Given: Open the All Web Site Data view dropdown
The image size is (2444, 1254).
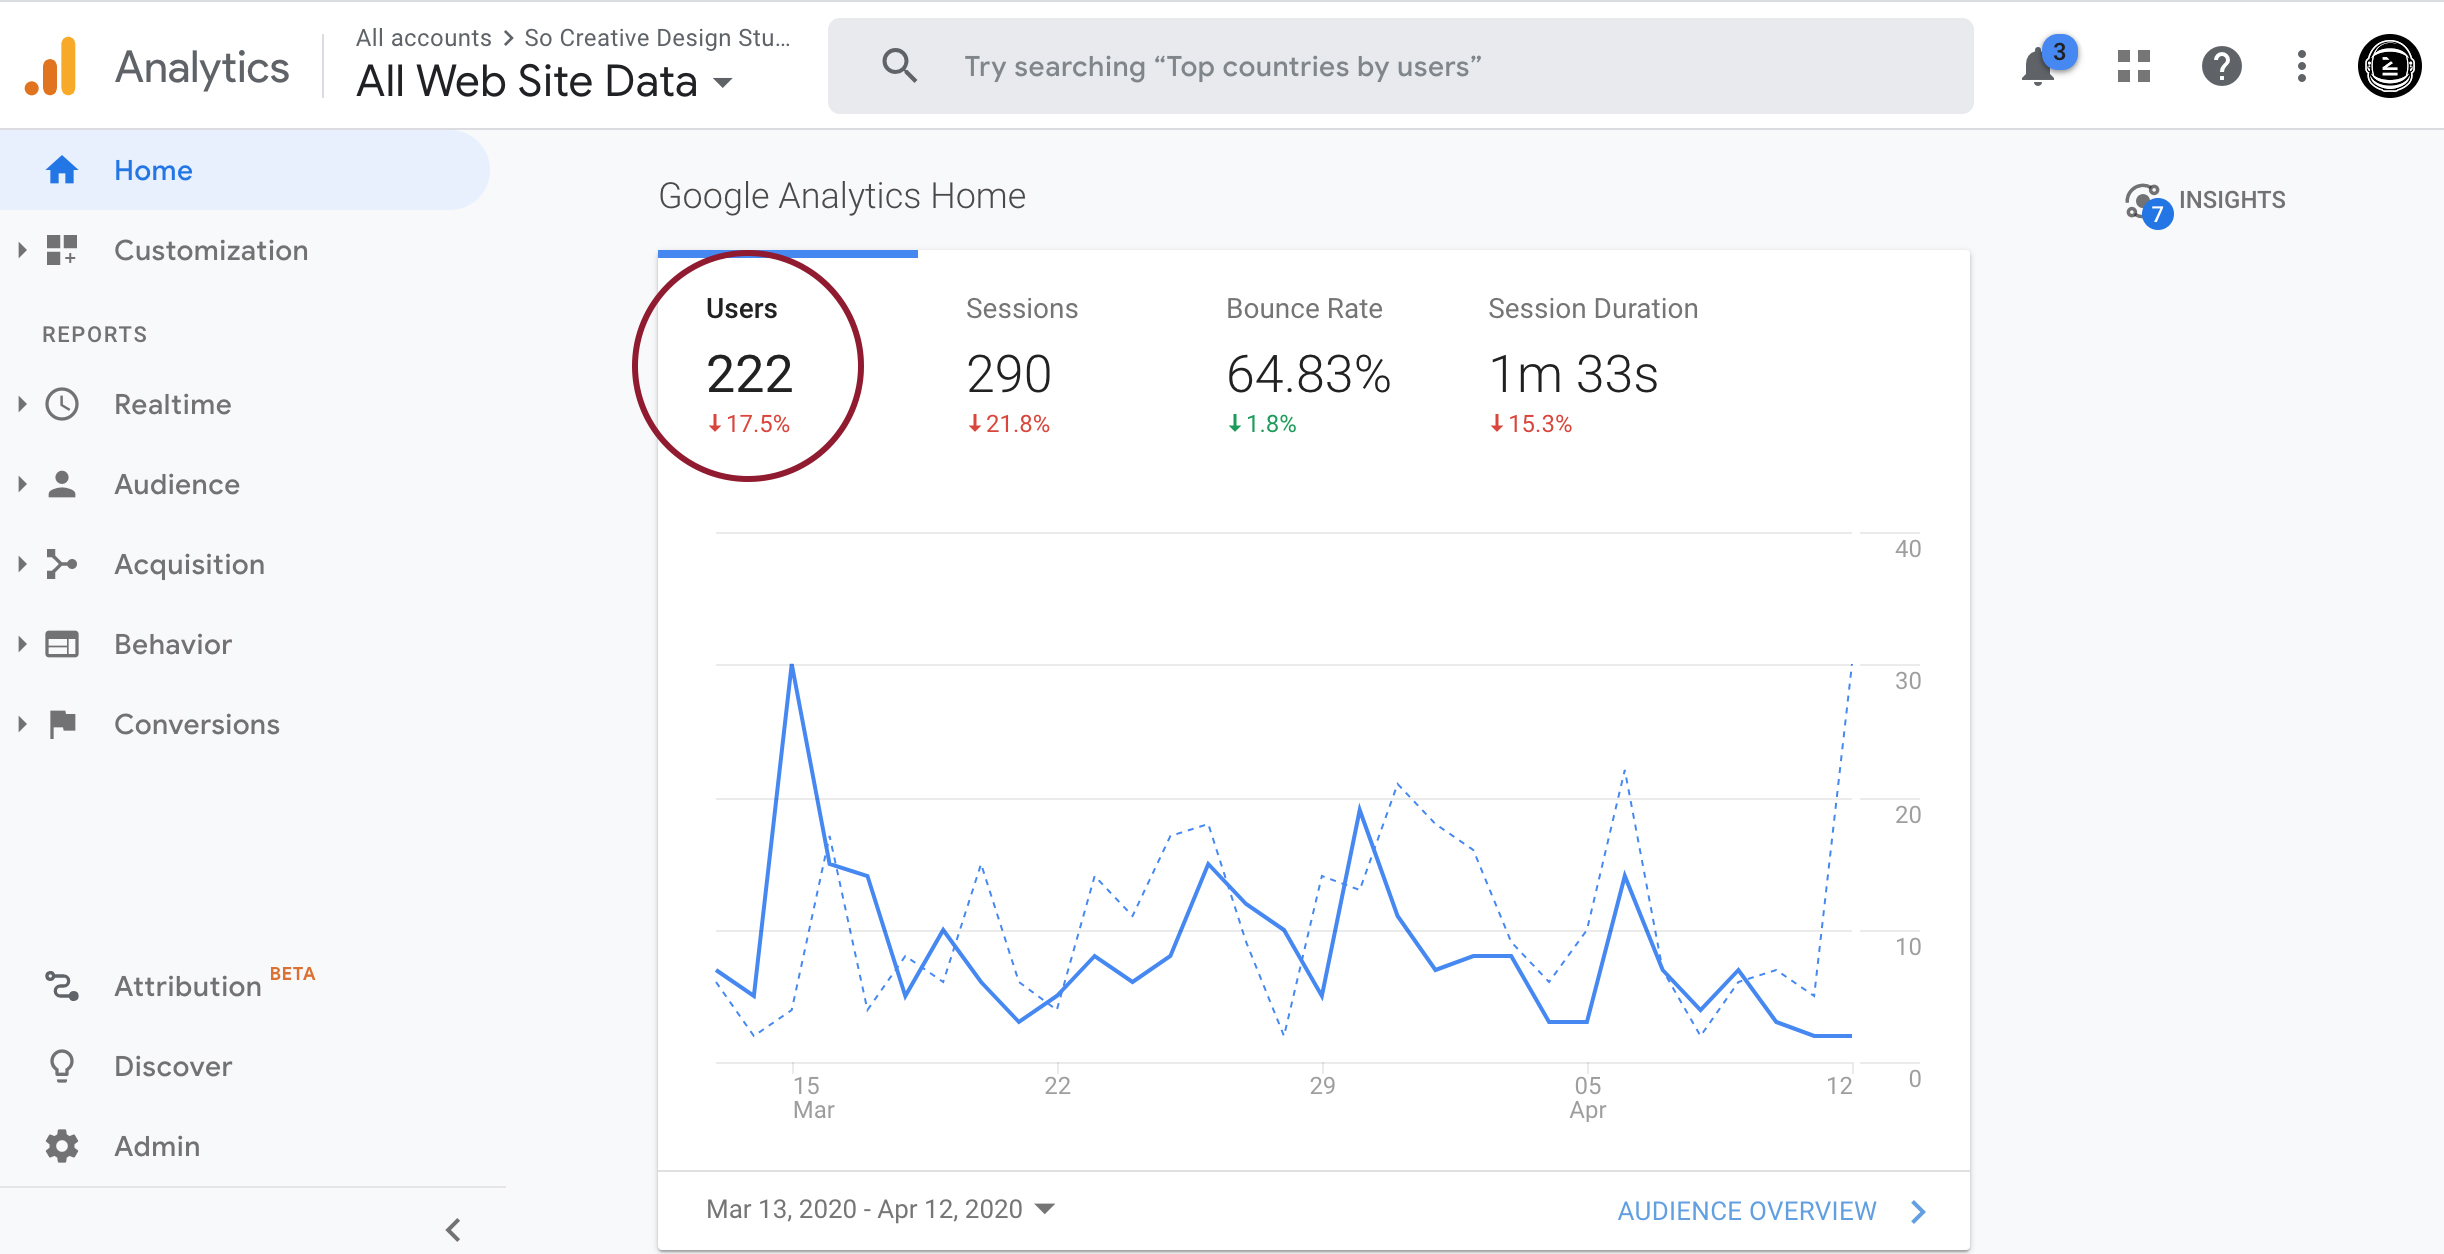Looking at the screenshot, I should [x=545, y=82].
